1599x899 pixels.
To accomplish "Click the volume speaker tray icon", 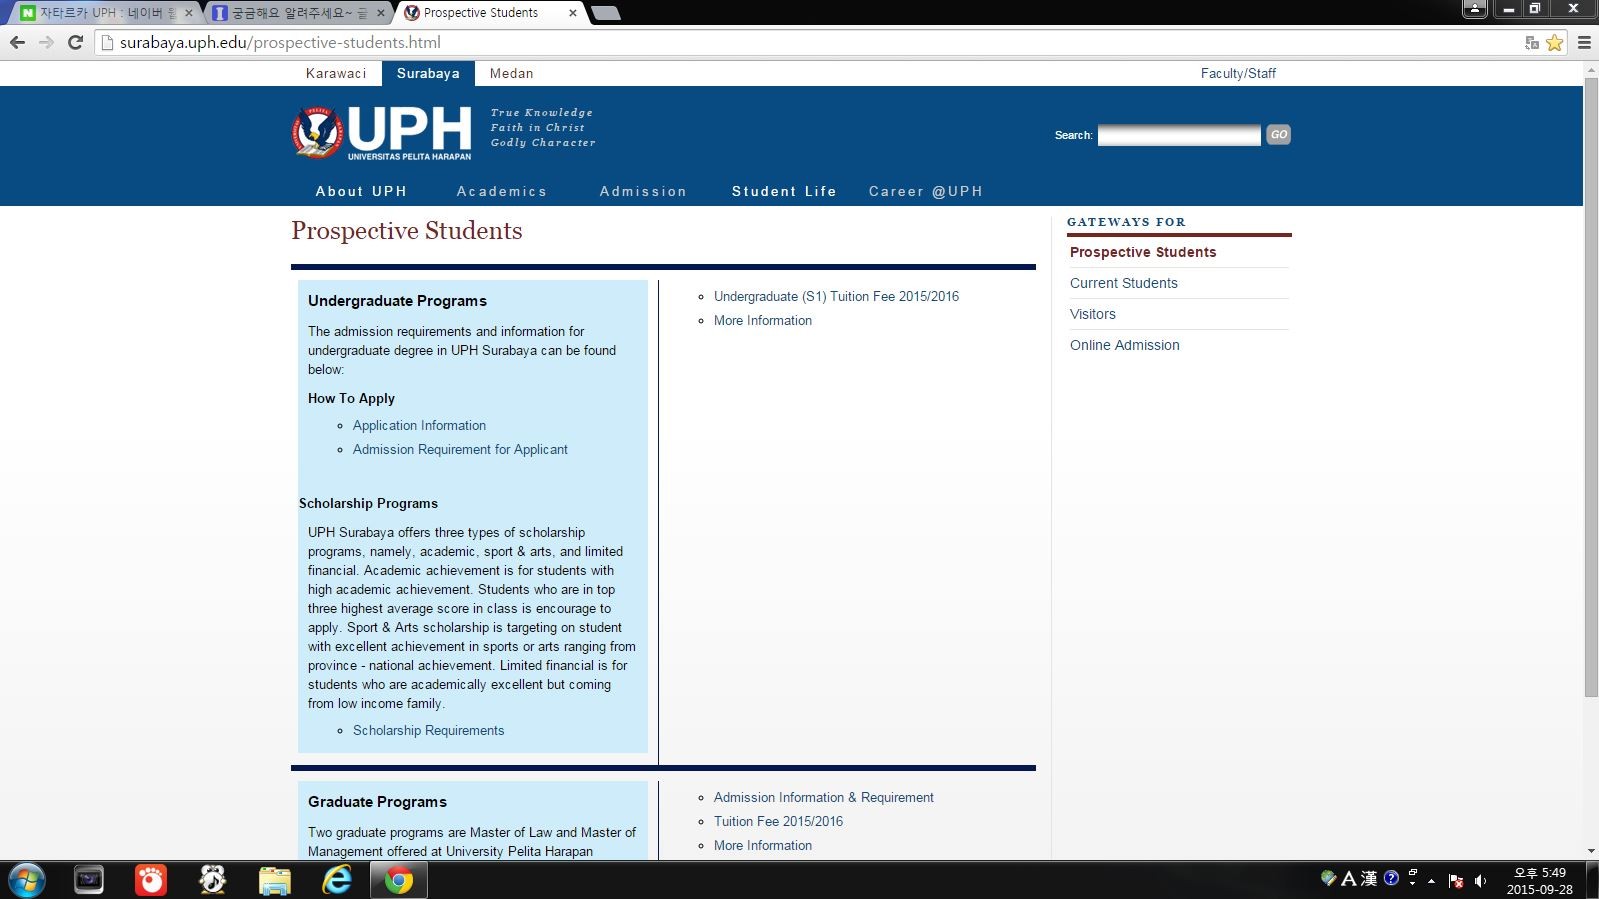I will [1480, 881].
